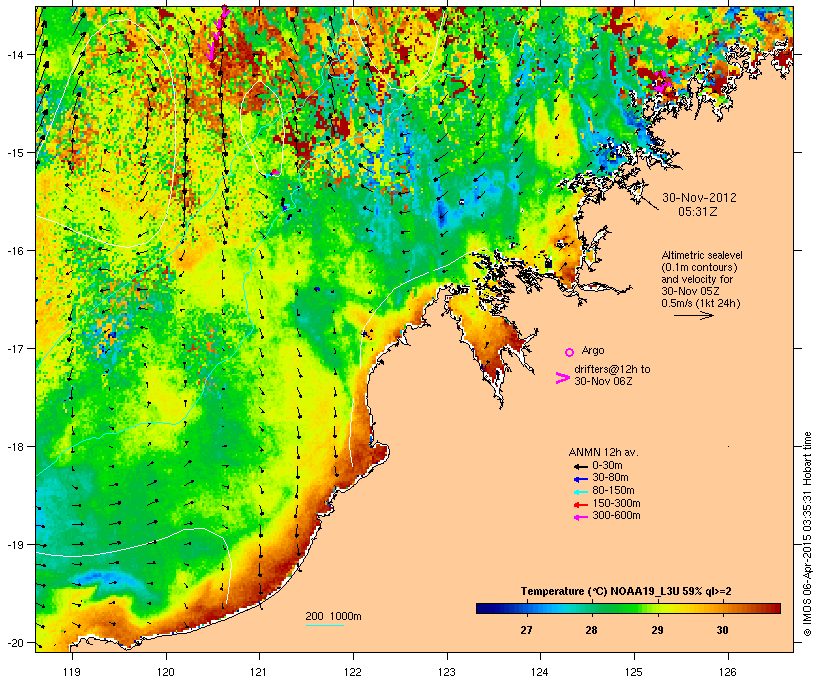The image size is (820, 680).
Task: Click the latitude label '-17'
Action: coord(14,348)
